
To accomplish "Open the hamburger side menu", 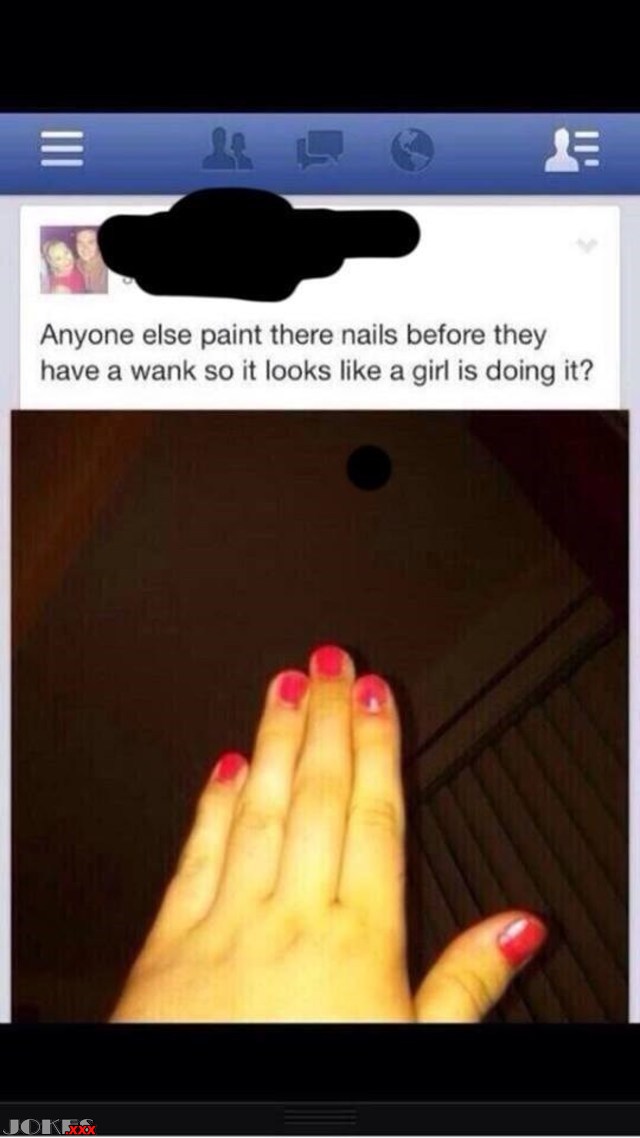I will pyautogui.click(x=62, y=150).
